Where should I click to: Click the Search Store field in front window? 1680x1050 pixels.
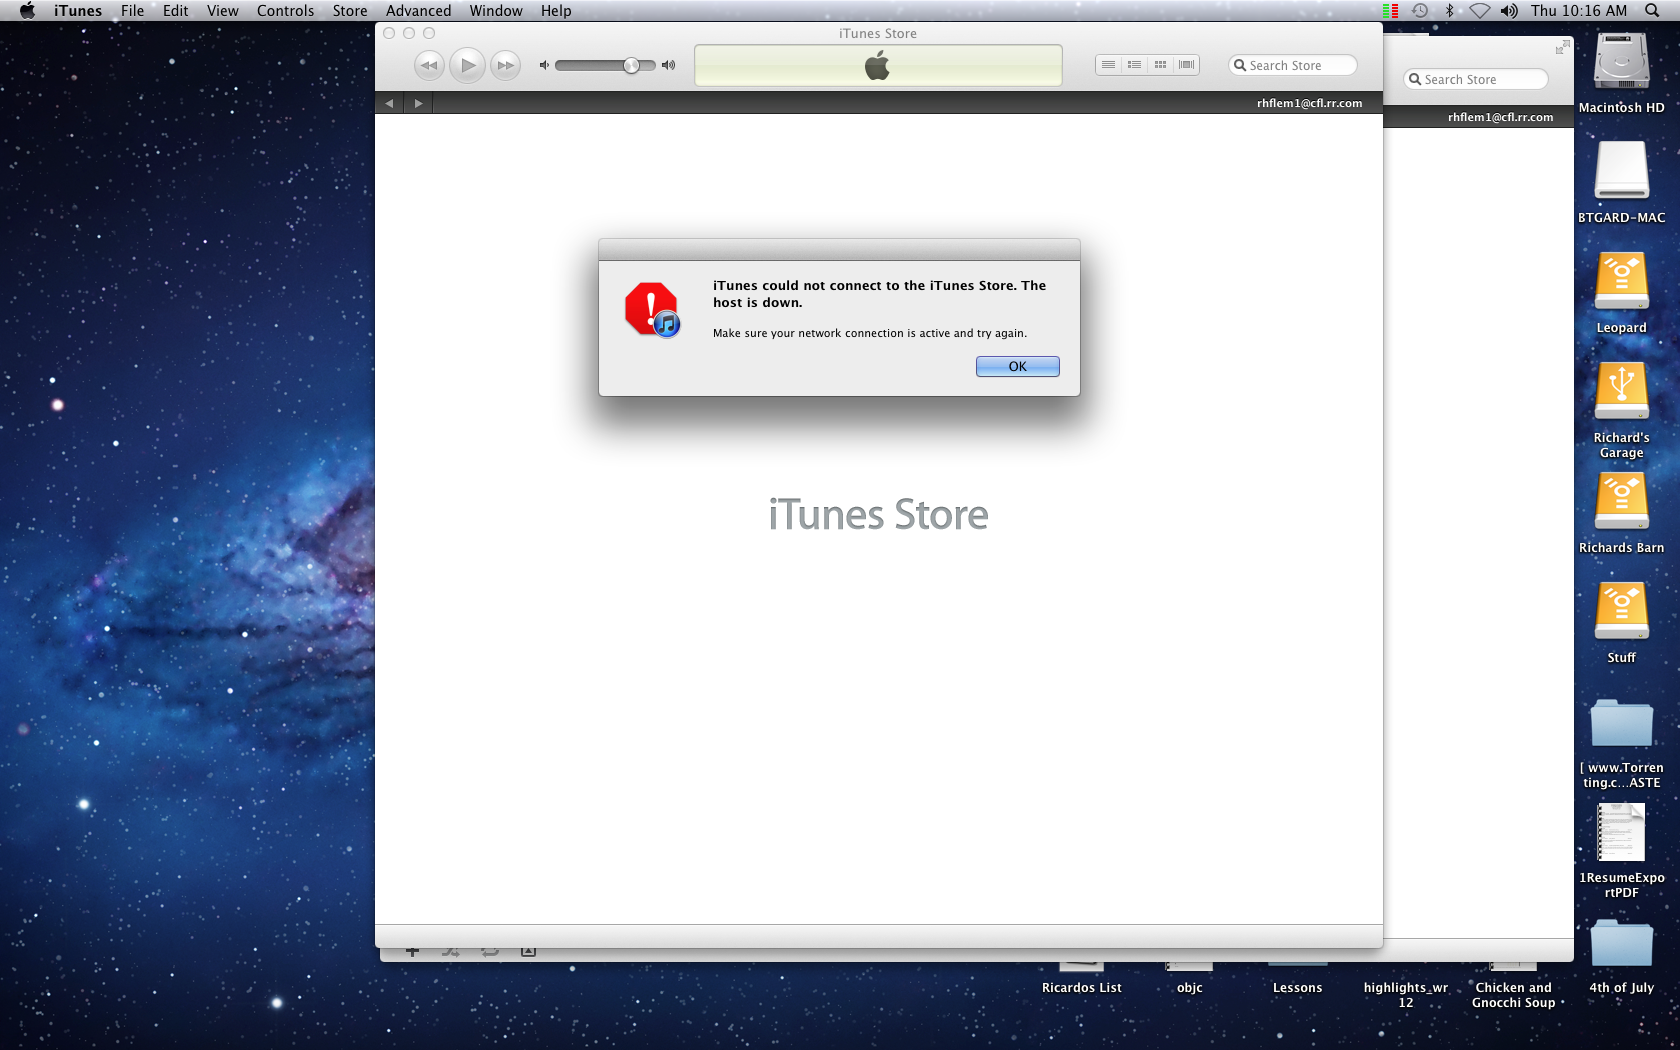tap(1293, 65)
